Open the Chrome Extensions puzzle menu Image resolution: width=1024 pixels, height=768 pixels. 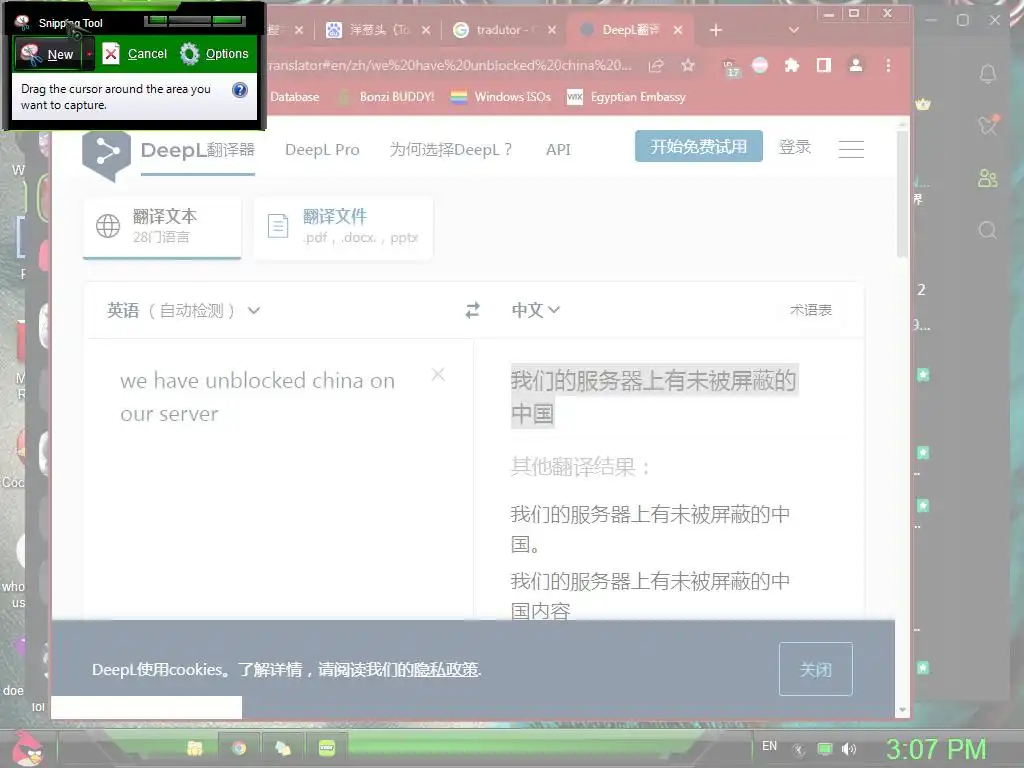click(792, 65)
